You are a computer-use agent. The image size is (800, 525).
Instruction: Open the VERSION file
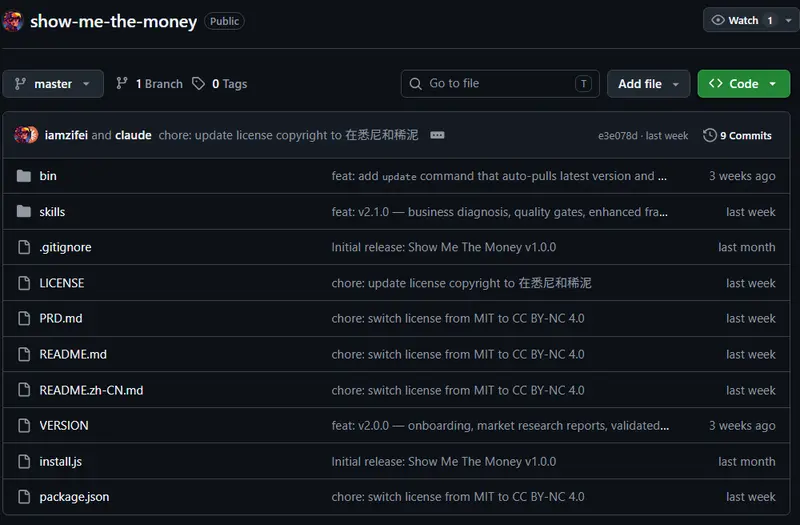[x=64, y=426]
